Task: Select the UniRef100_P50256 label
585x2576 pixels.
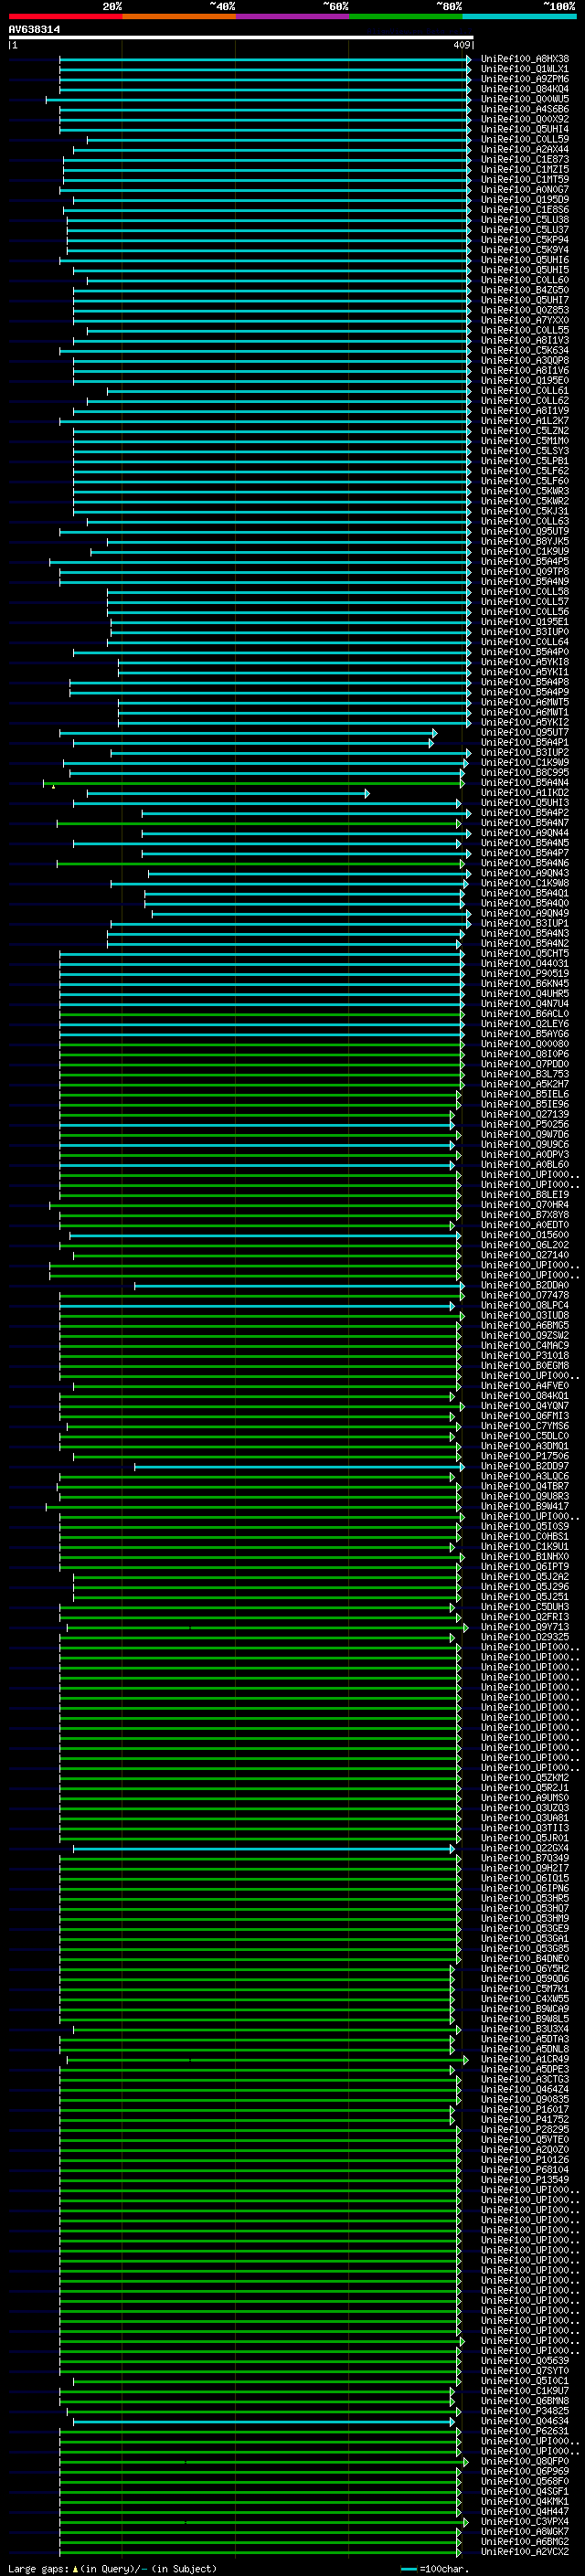Action: coord(525,1124)
